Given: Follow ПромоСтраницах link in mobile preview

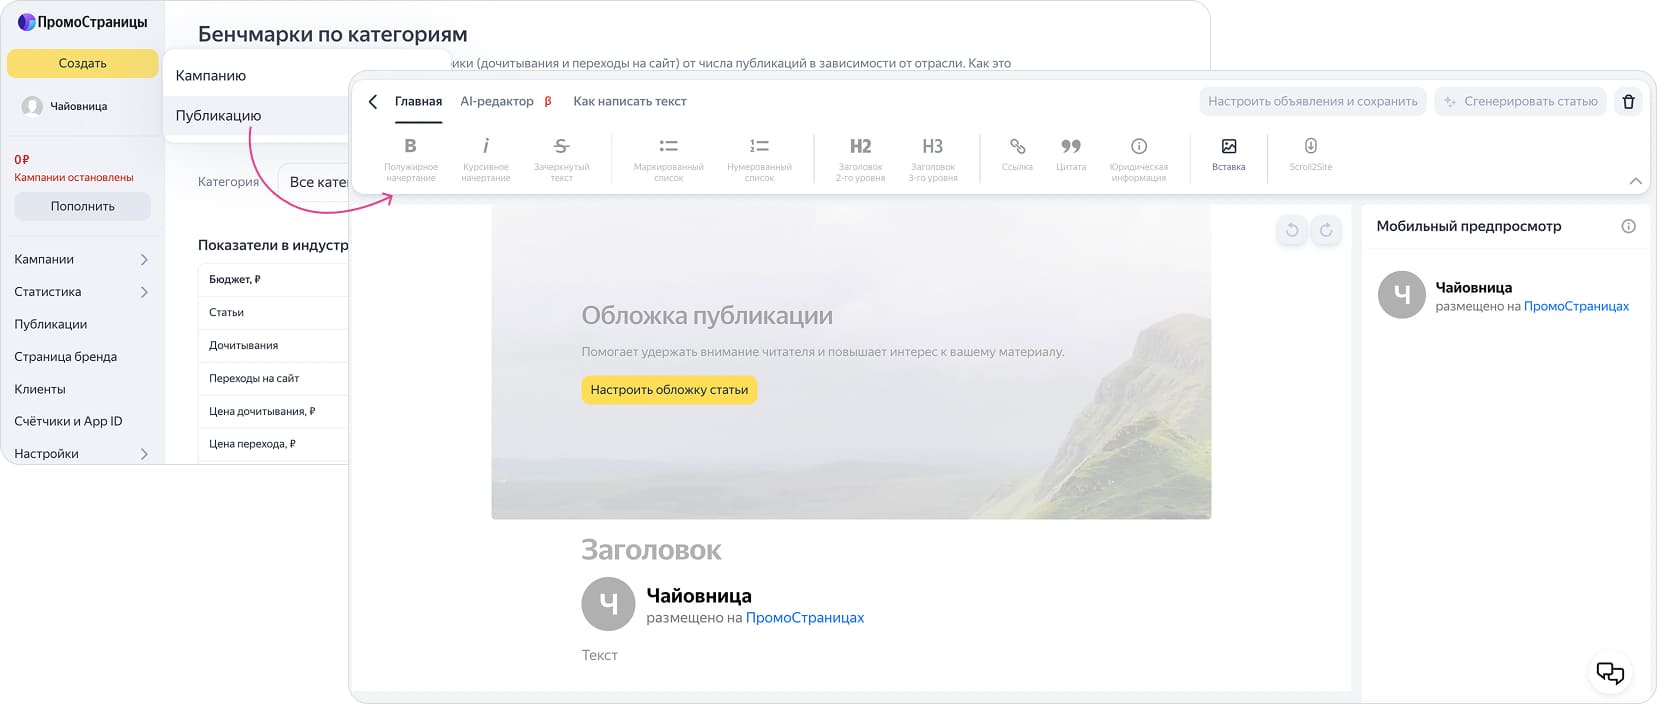Looking at the screenshot, I should pos(1576,306).
